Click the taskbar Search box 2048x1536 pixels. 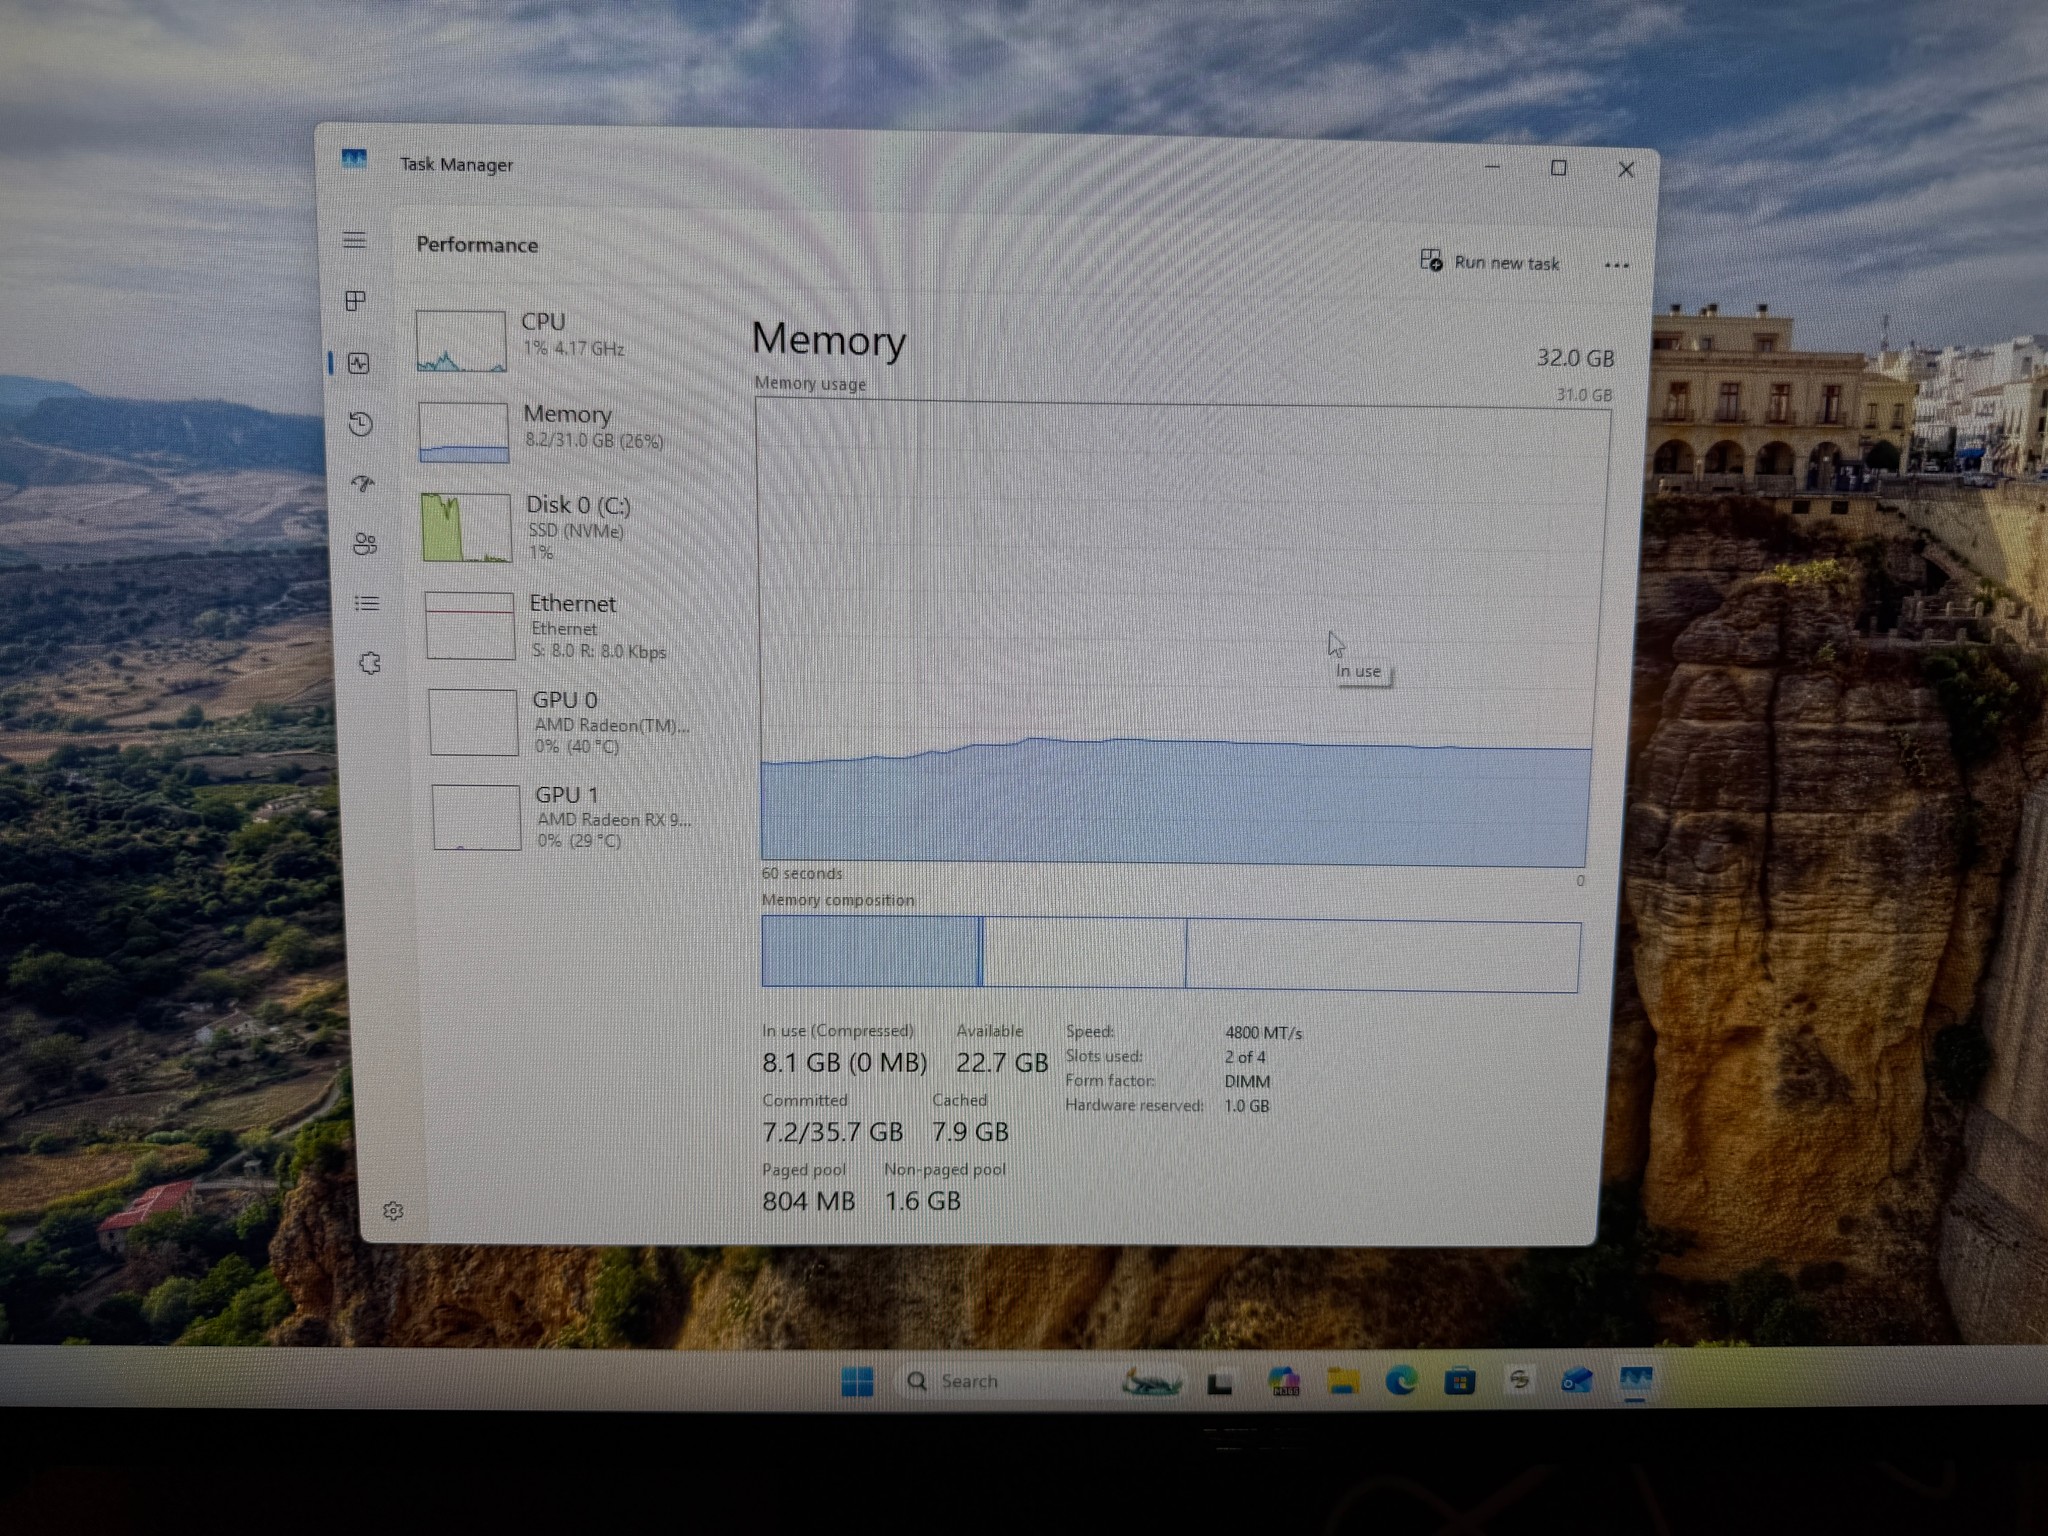pyautogui.click(x=1010, y=1381)
